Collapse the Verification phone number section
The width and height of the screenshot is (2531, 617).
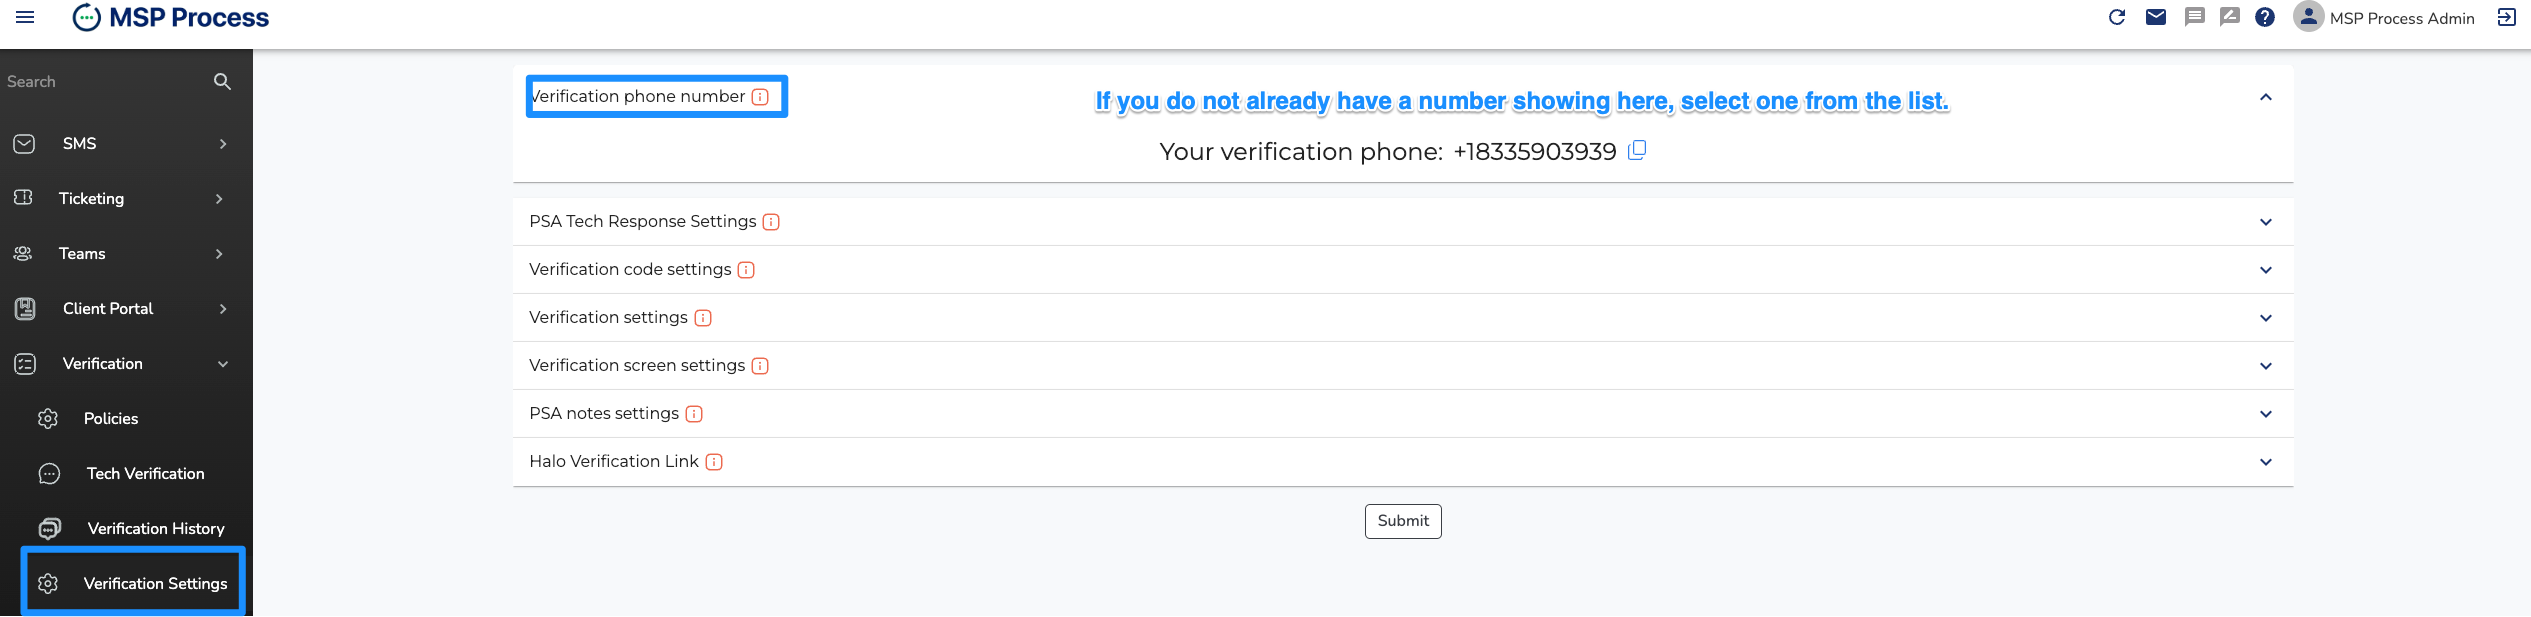(2265, 97)
